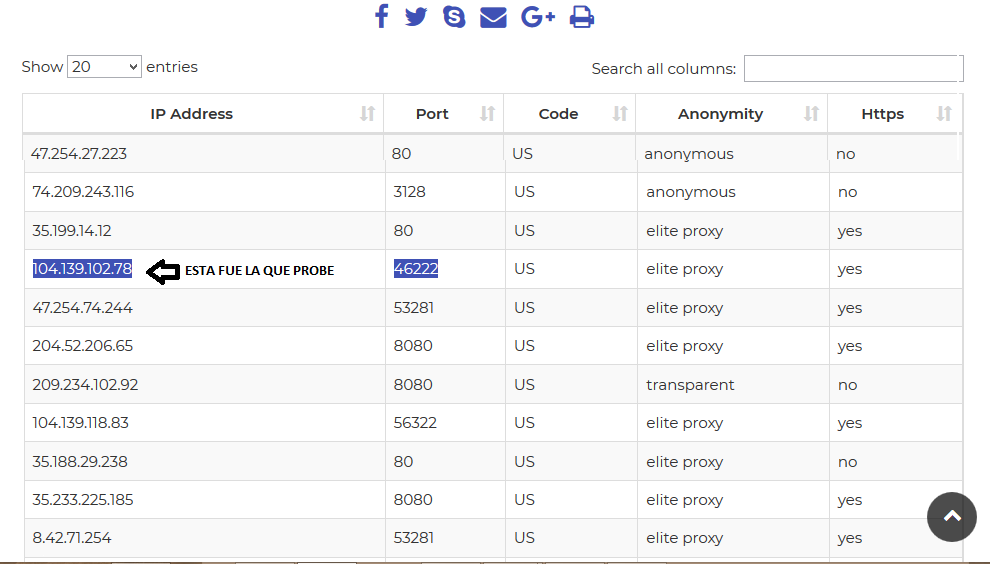
Task: Sort by IP Address column arrows
Action: pyautogui.click(x=367, y=114)
